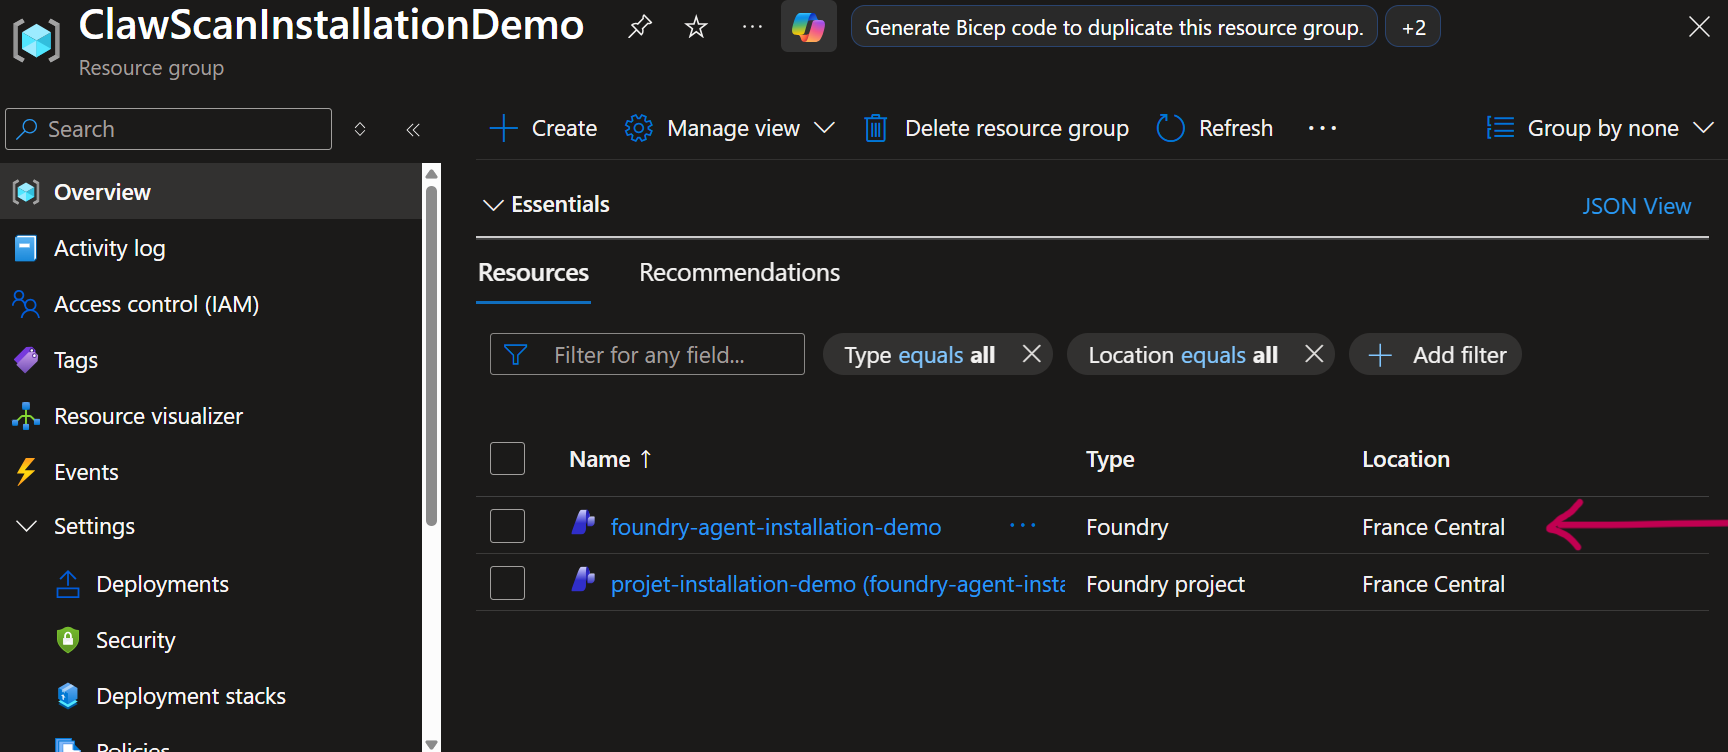The height and width of the screenshot is (752, 1728).
Task: Click the Foundry project icon for projet-installation-demo
Action: pyautogui.click(x=583, y=579)
